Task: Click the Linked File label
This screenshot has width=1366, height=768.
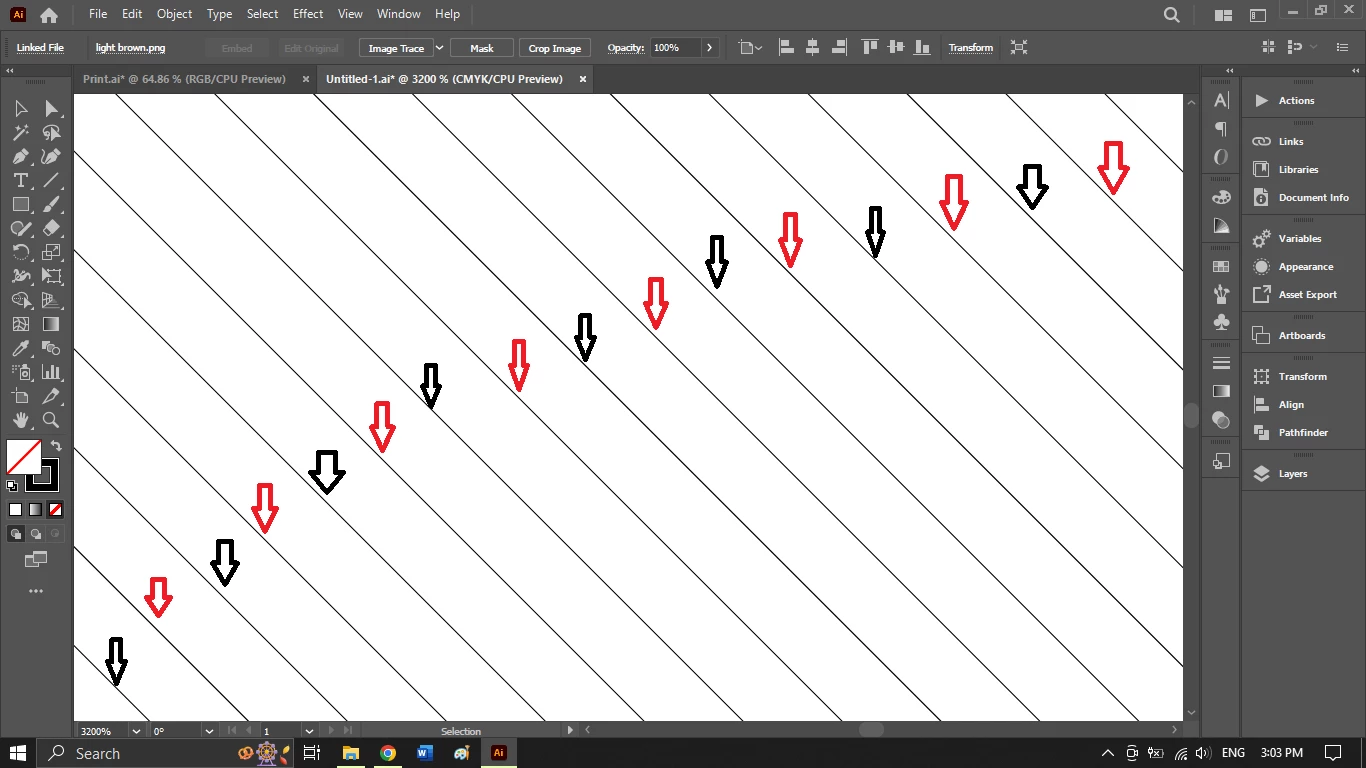Action: click(40, 48)
